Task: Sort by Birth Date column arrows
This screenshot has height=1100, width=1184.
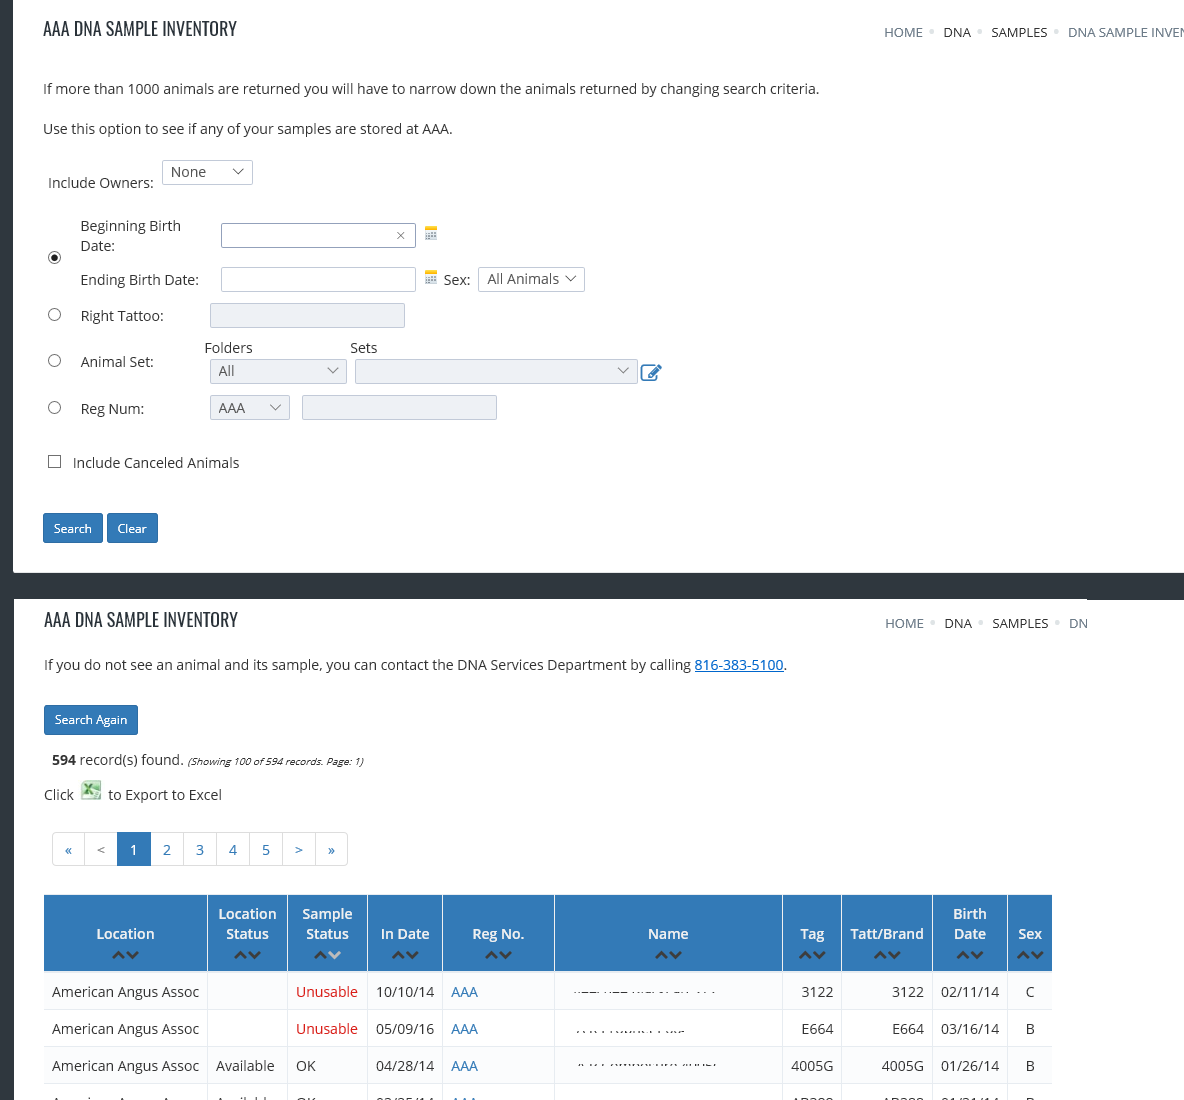Action: point(970,955)
